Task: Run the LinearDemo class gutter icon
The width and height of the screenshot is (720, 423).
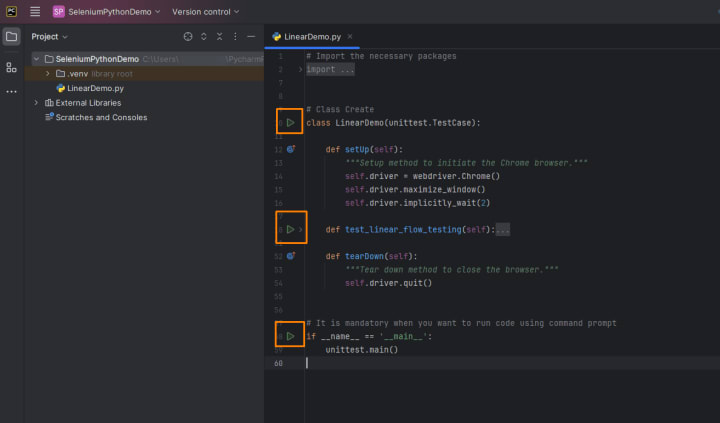Action: click(290, 123)
